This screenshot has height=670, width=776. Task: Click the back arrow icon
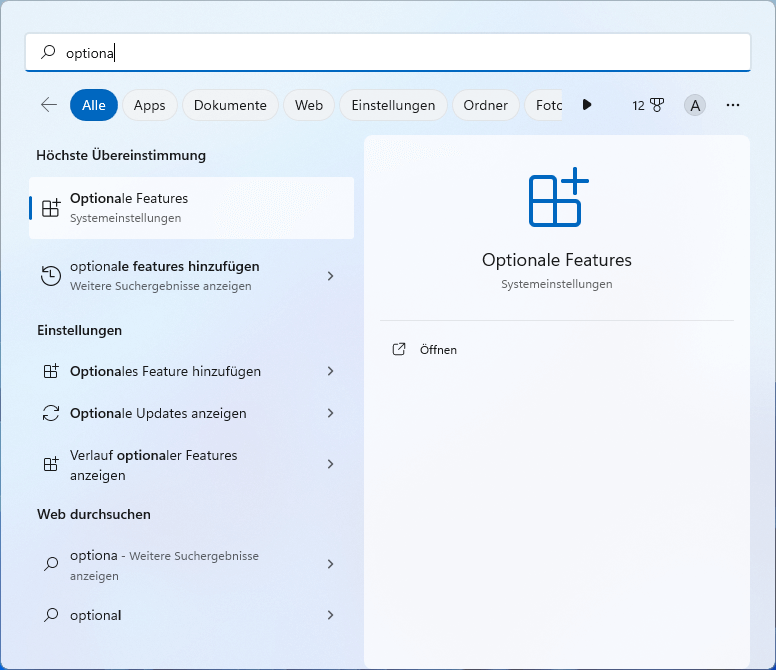click(48, 105)
